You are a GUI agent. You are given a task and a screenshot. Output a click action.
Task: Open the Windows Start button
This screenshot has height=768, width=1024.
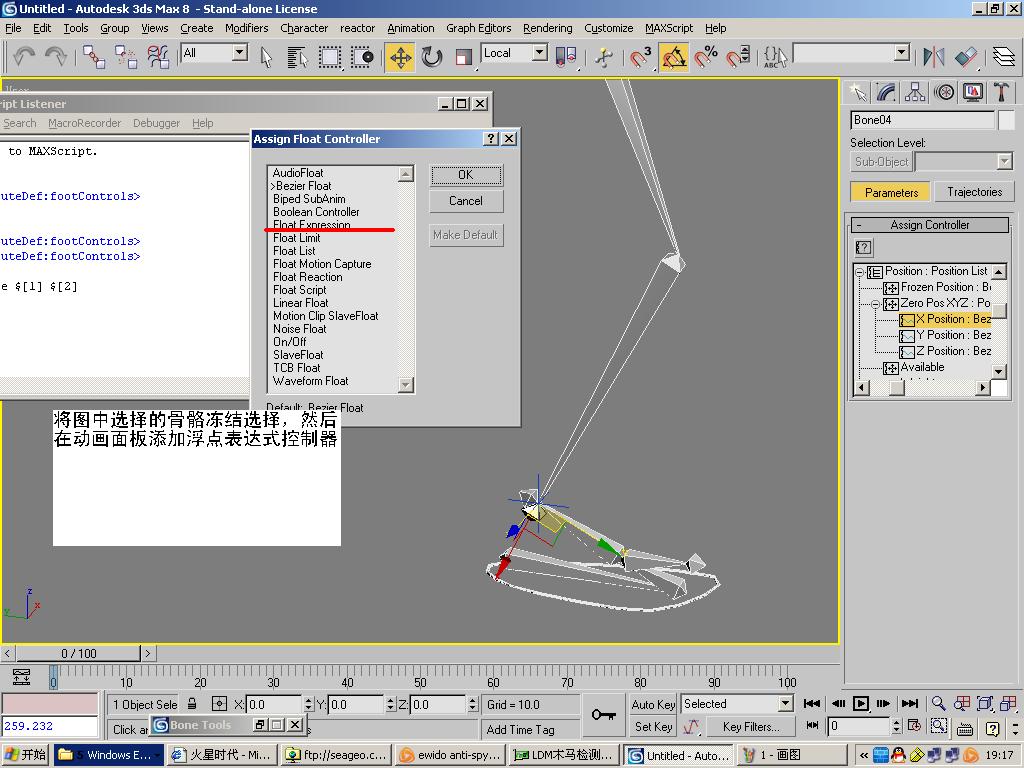point(25,755)
